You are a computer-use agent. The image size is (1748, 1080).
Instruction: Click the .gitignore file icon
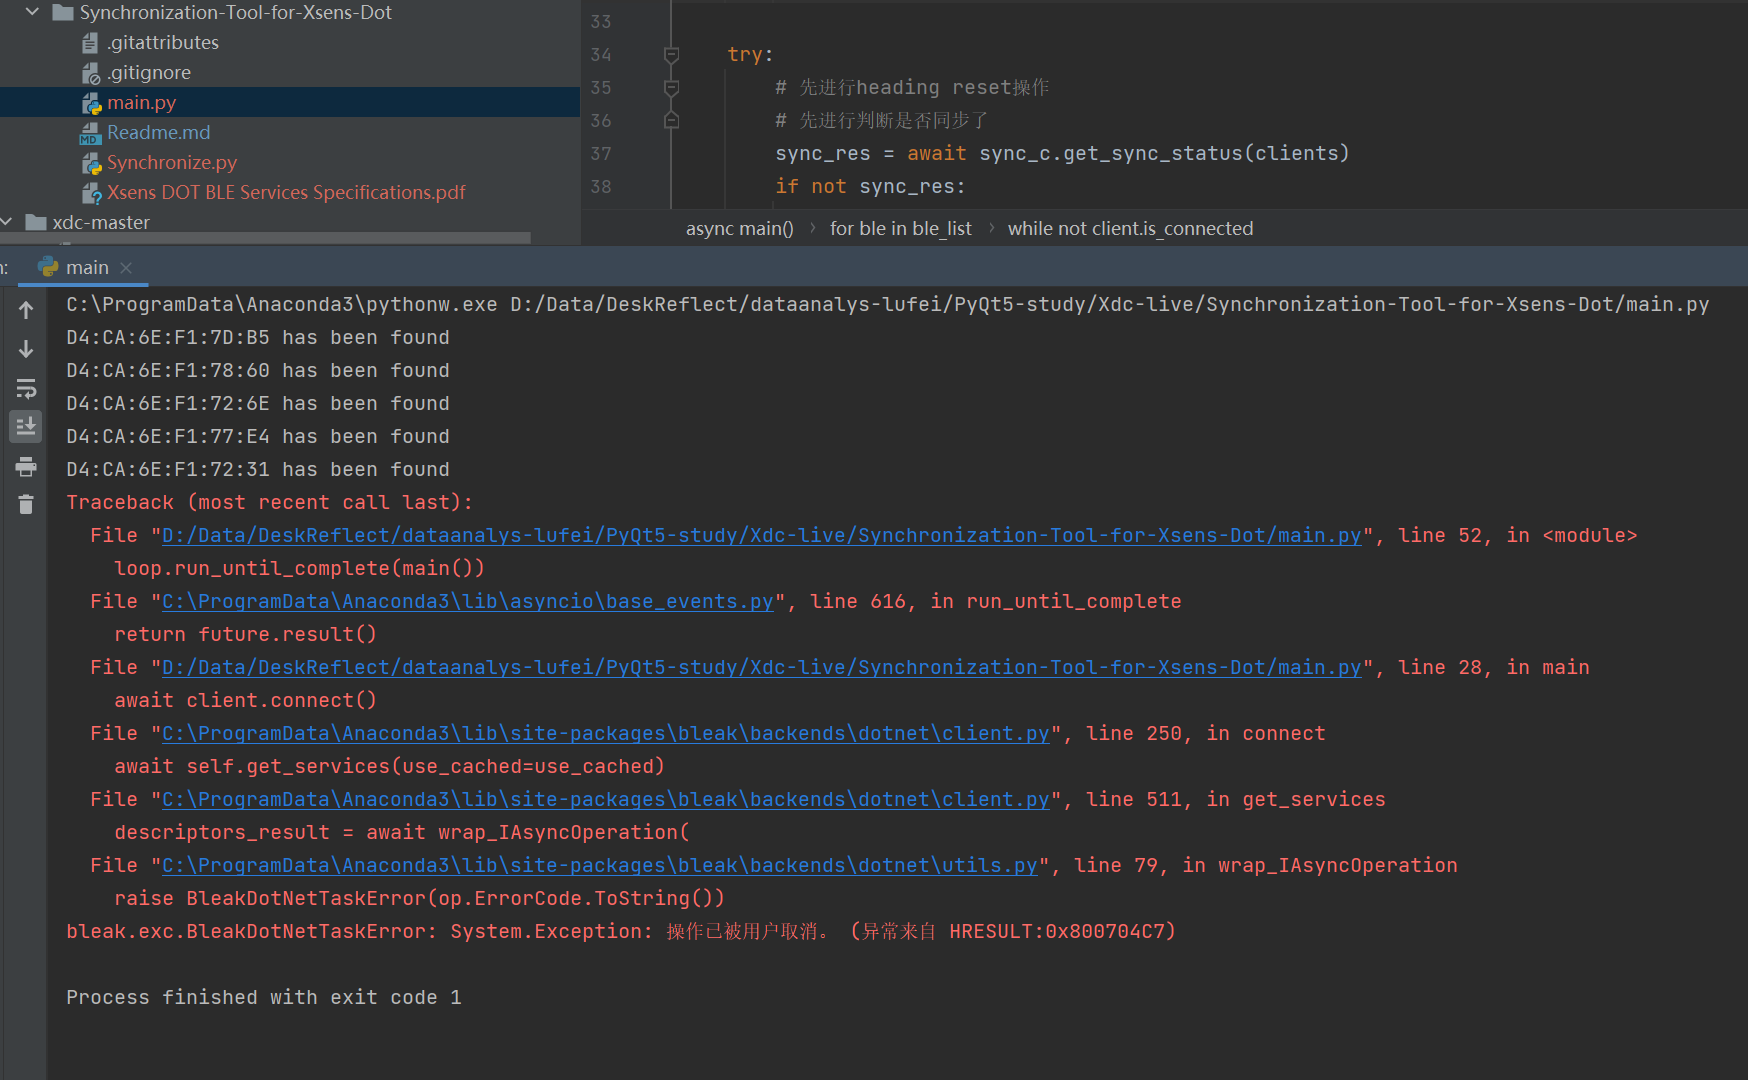[90, 72]
